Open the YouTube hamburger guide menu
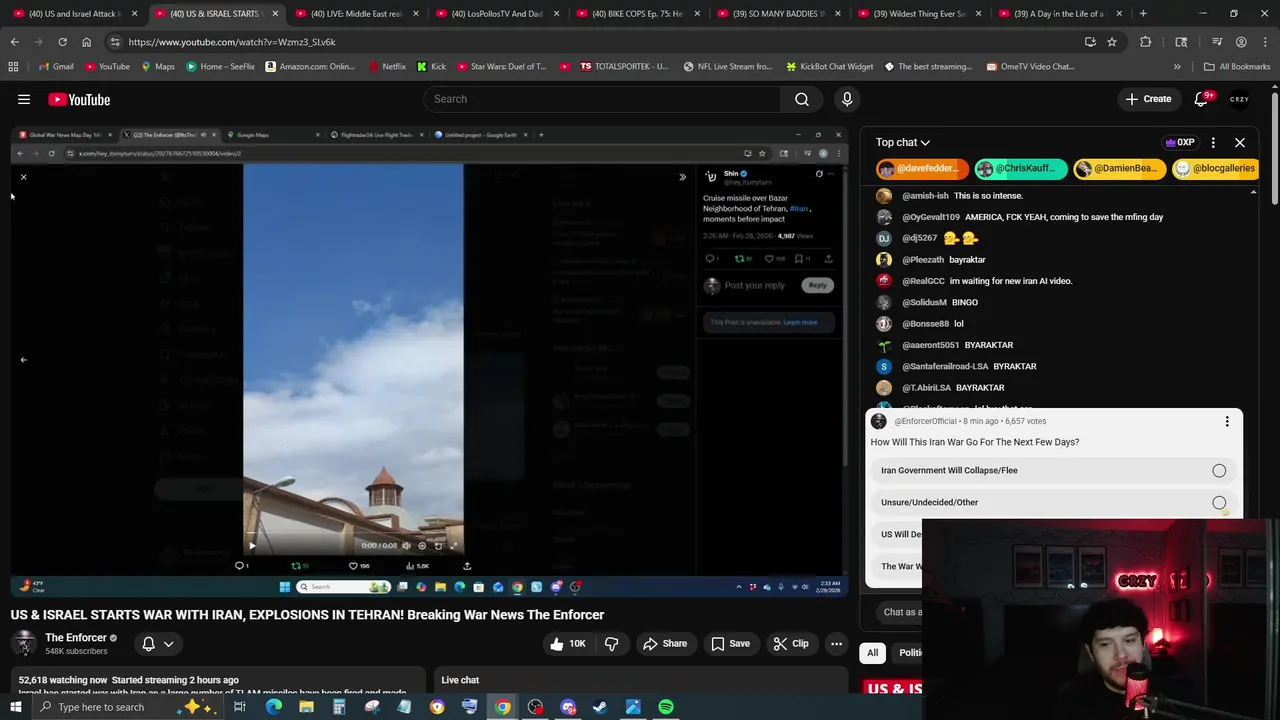Image resolution: width=1280 pixels, height=720 pixels. click(x=24, y=99)
